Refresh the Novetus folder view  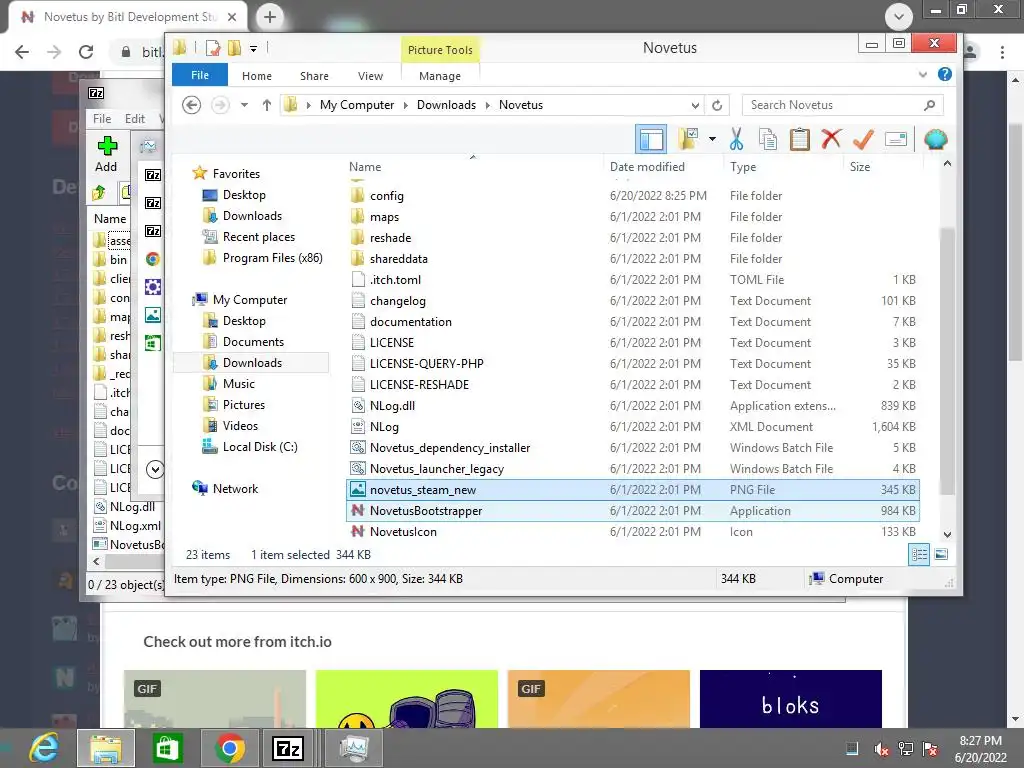click(x=717, y=105)
